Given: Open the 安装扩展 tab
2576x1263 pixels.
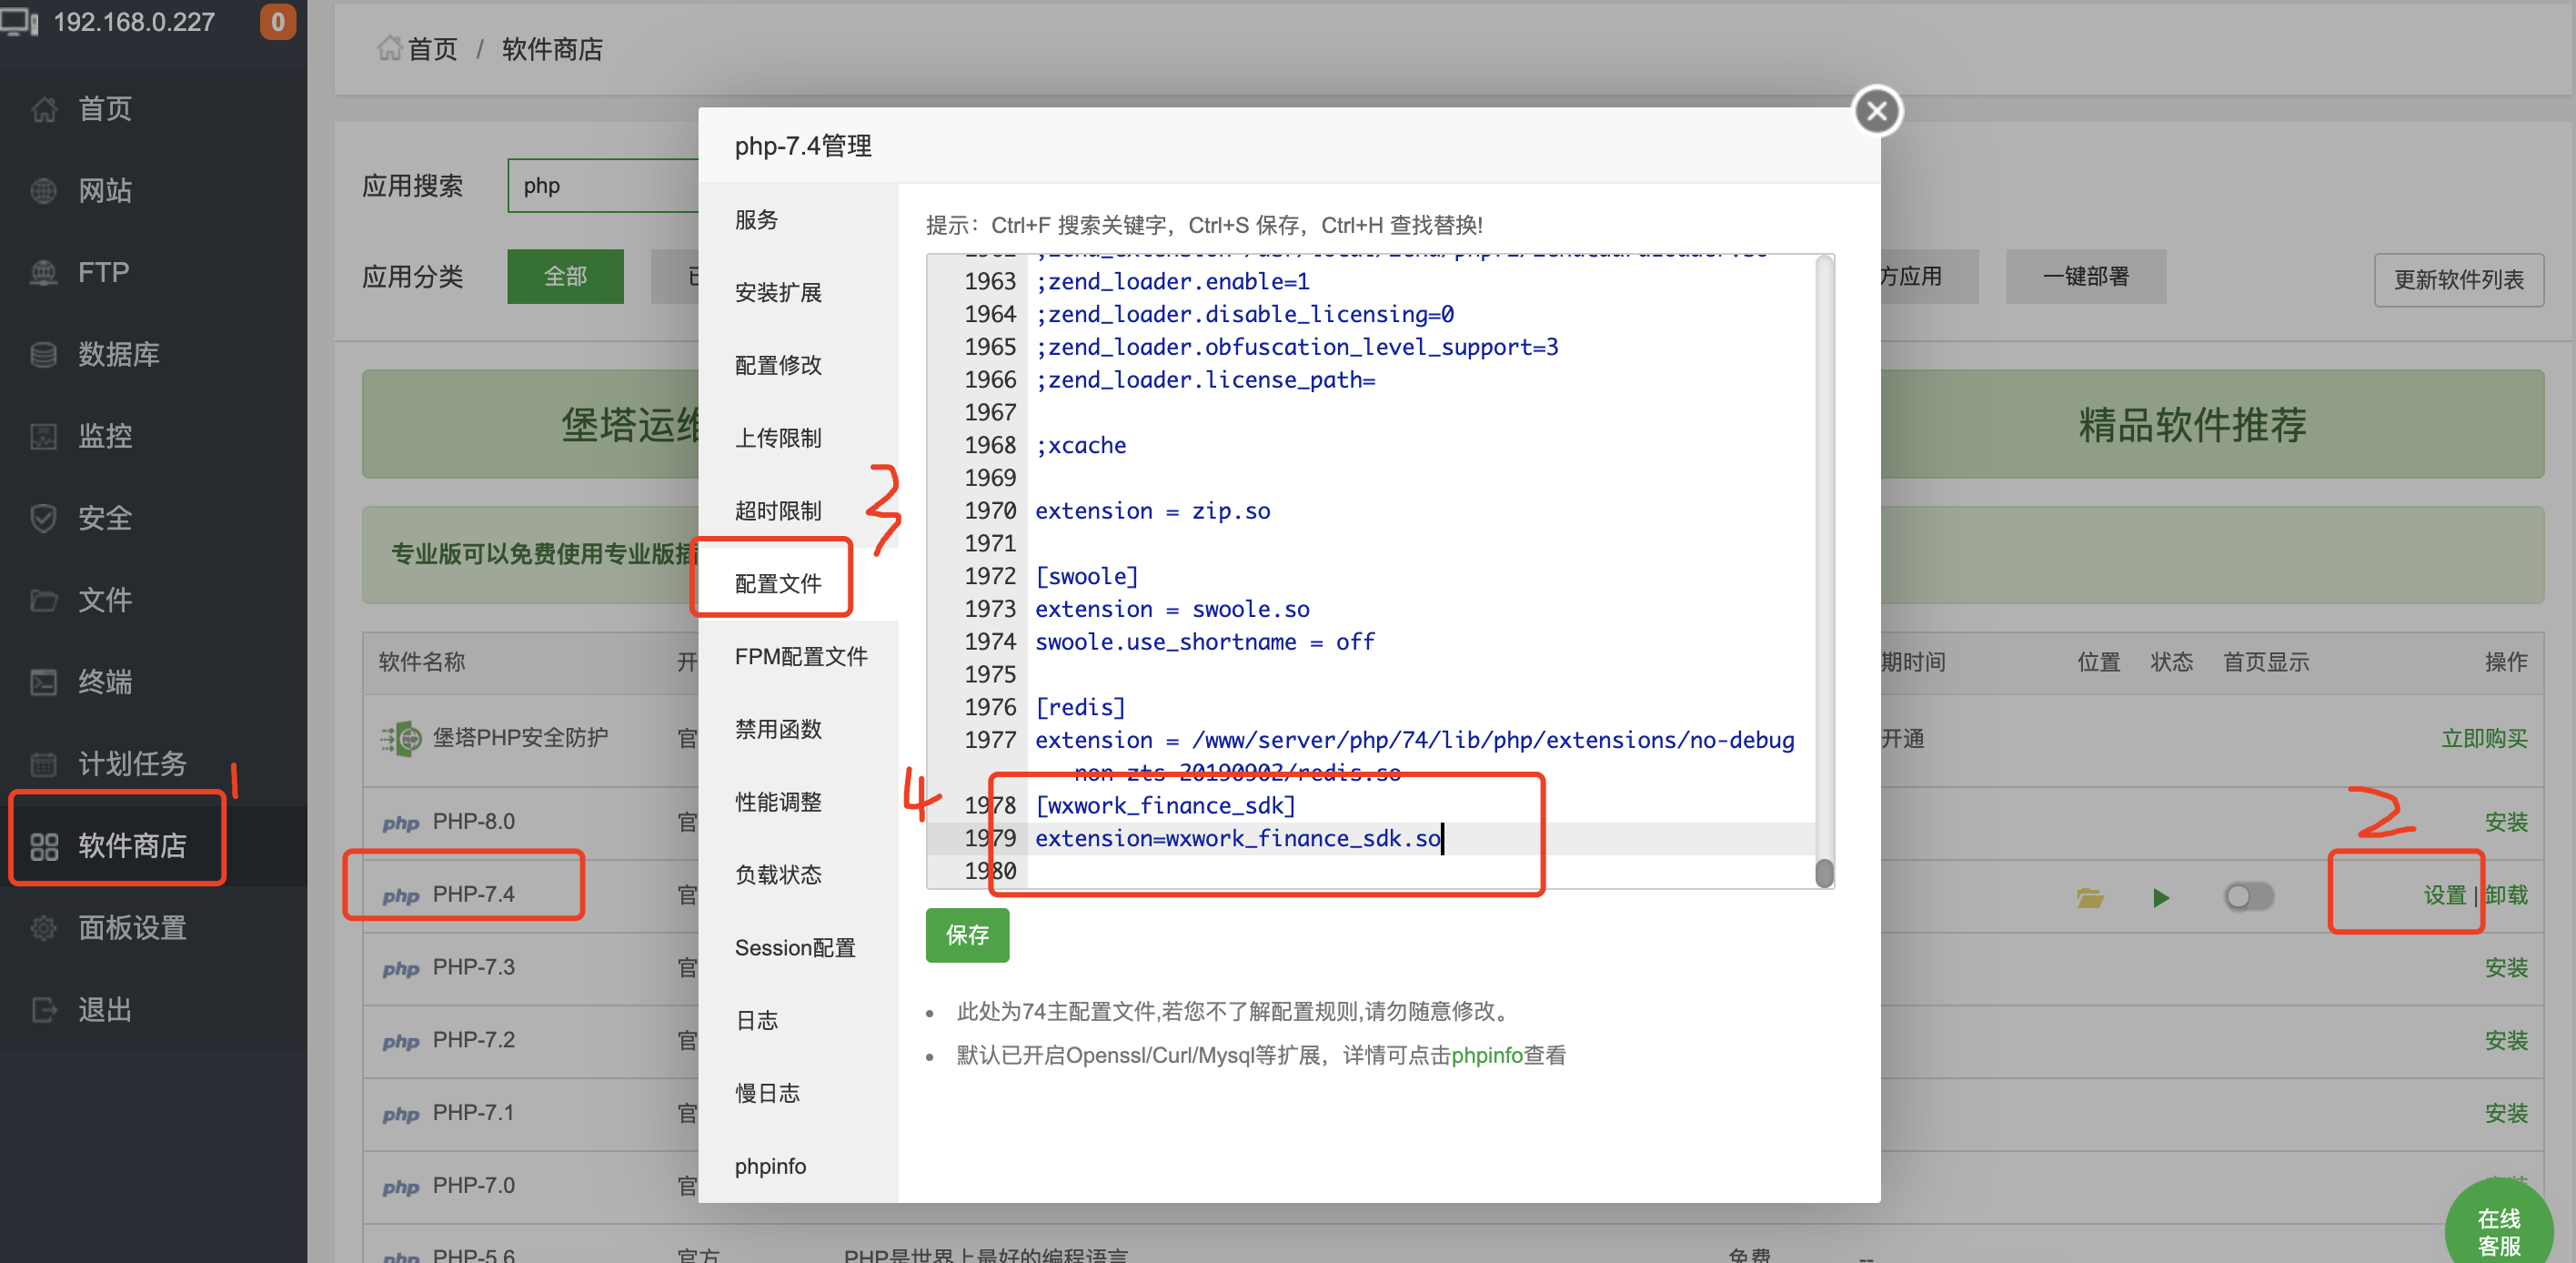Looking at the screenshot, I should [778, 292].
